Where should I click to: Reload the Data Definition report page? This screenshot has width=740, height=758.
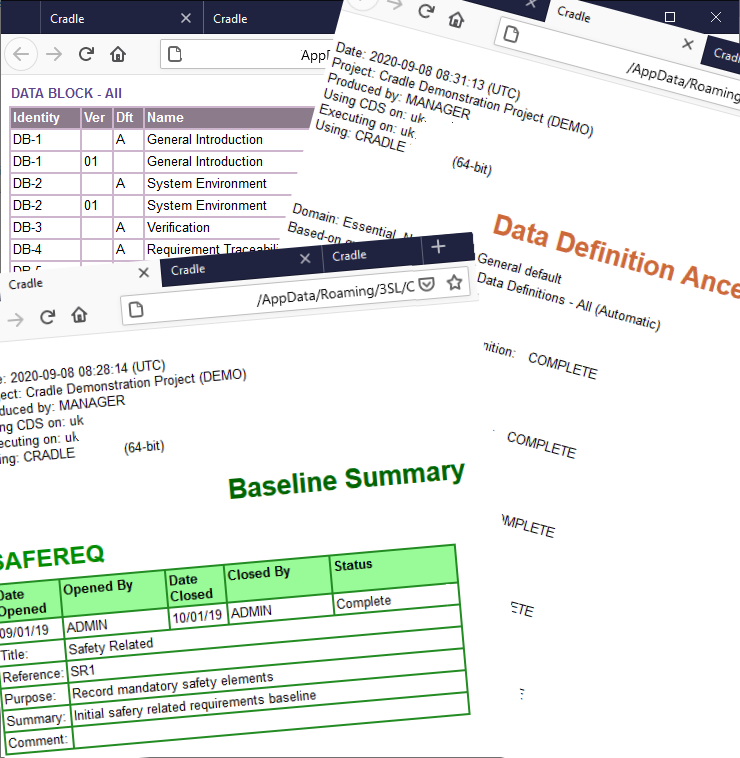tap(426, 12)
